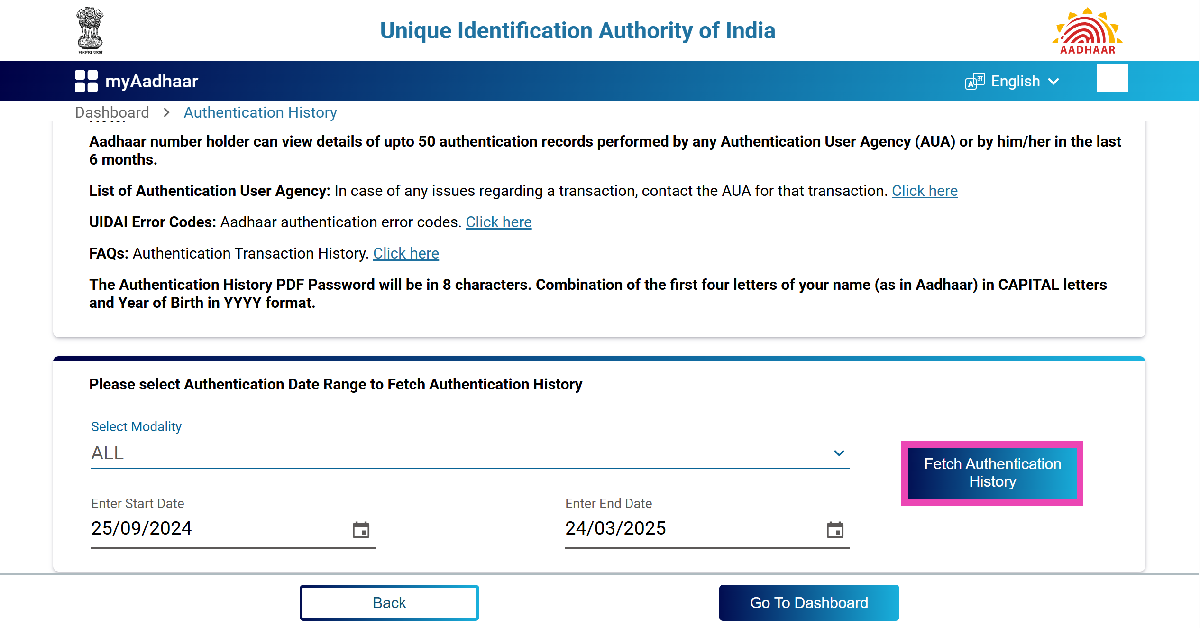
Task: Open FAQs Click here link
Action: [406, 254]
